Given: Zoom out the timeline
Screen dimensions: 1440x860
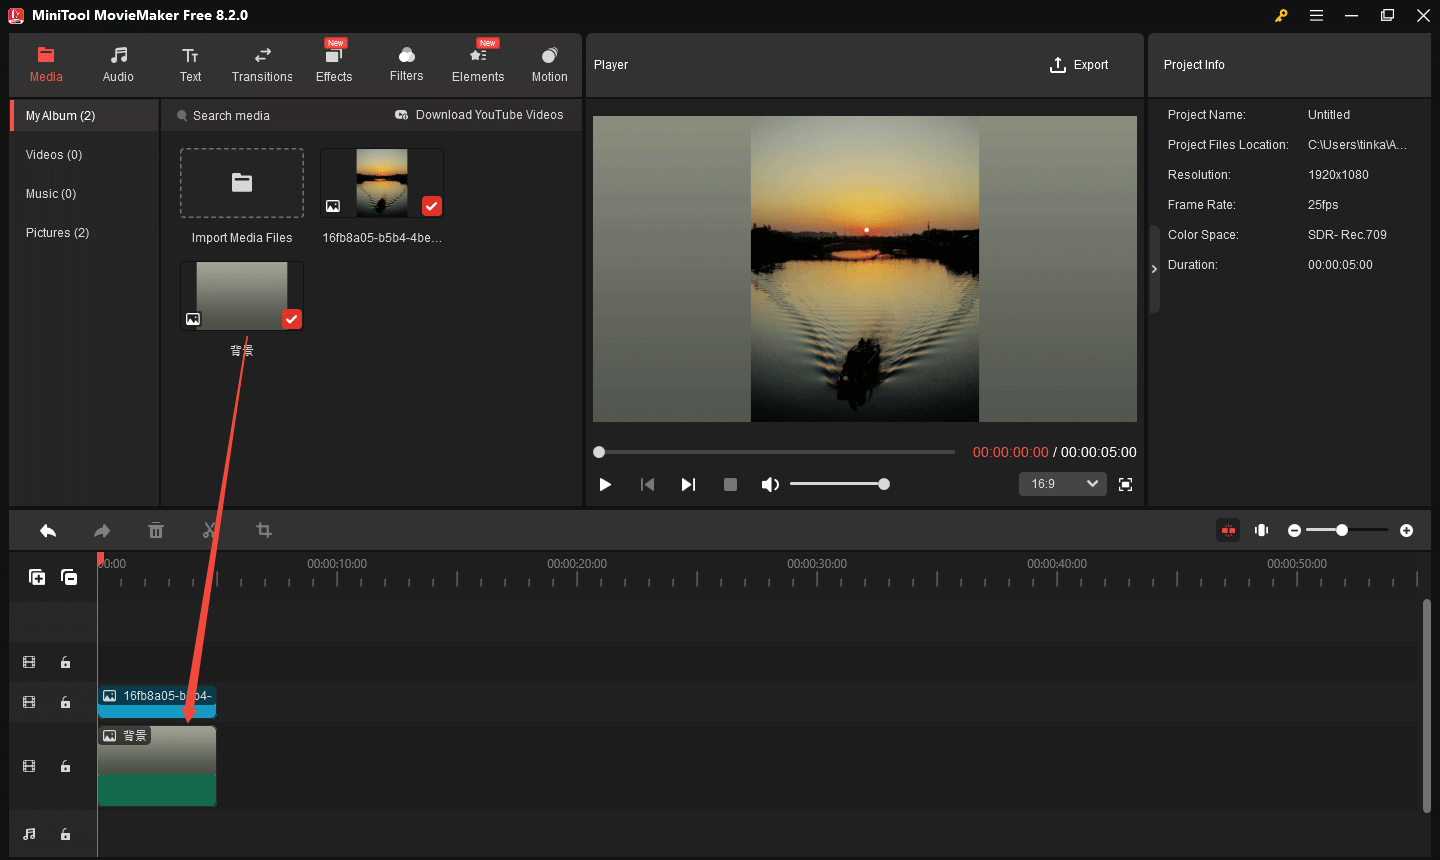Looking at the screenshot, I should (1294, 530).
